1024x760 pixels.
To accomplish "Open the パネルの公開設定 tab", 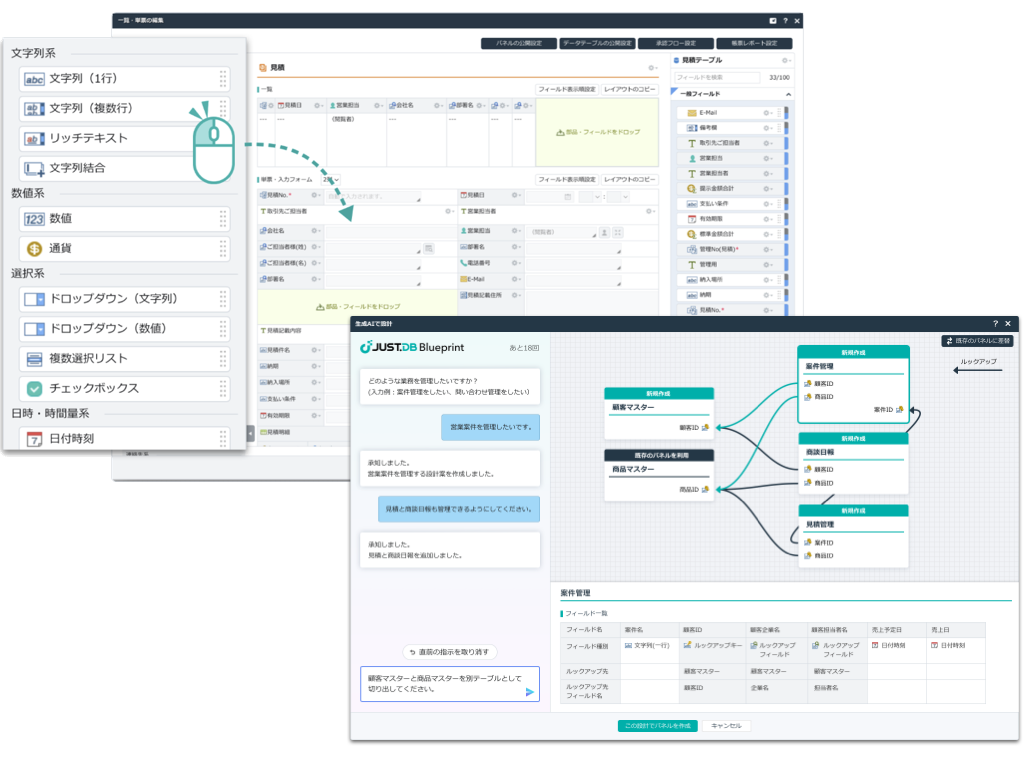I will pos(518,44).
